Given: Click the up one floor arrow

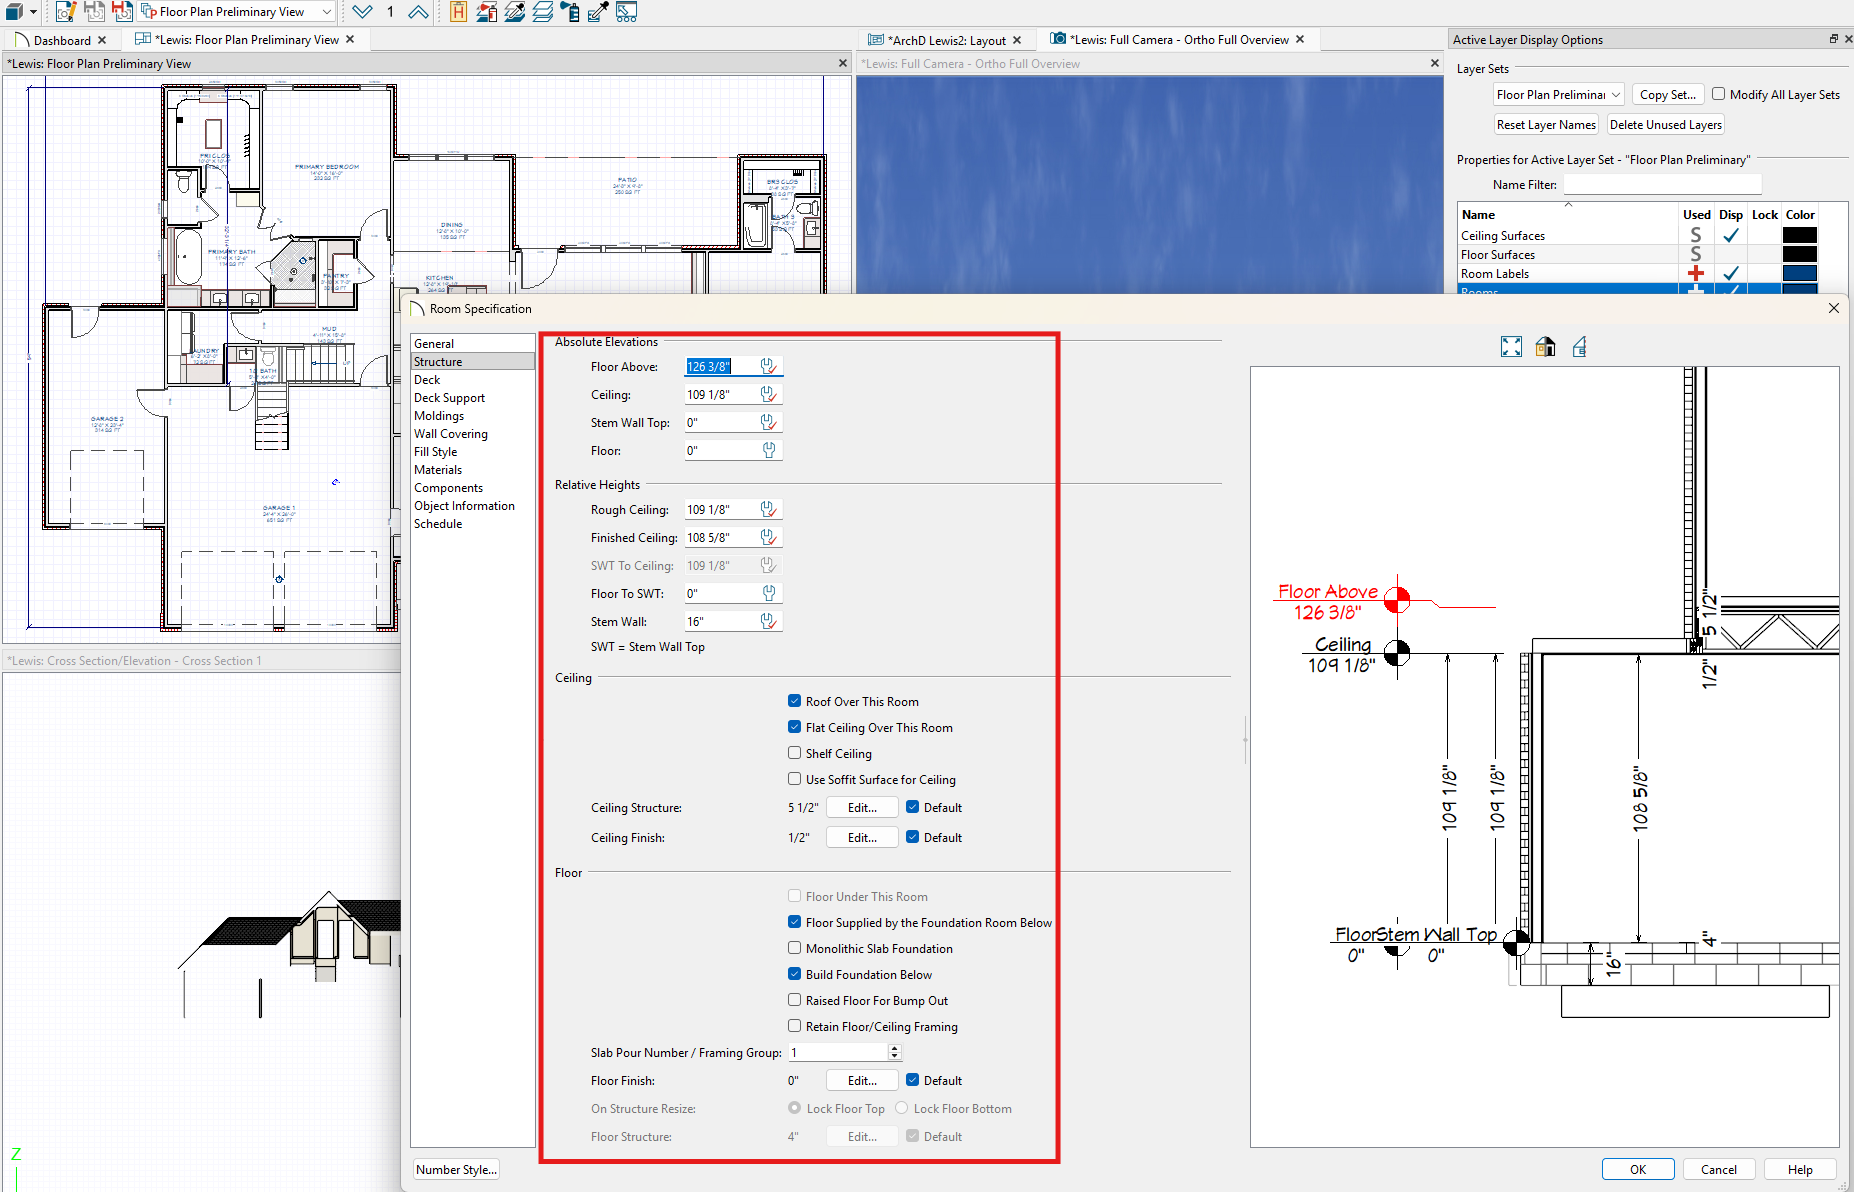Looking at the screenshot, I should pyautogui.click(x=418, y=12).
